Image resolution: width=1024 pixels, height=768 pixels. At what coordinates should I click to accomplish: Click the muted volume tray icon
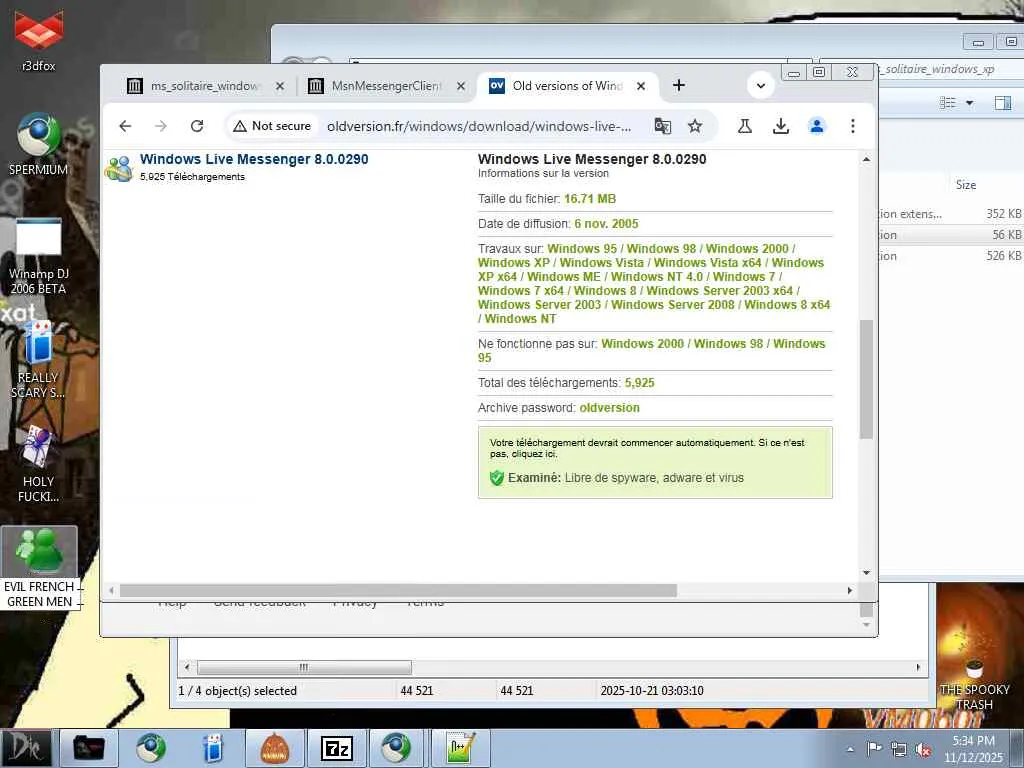(x=923, y=749)
